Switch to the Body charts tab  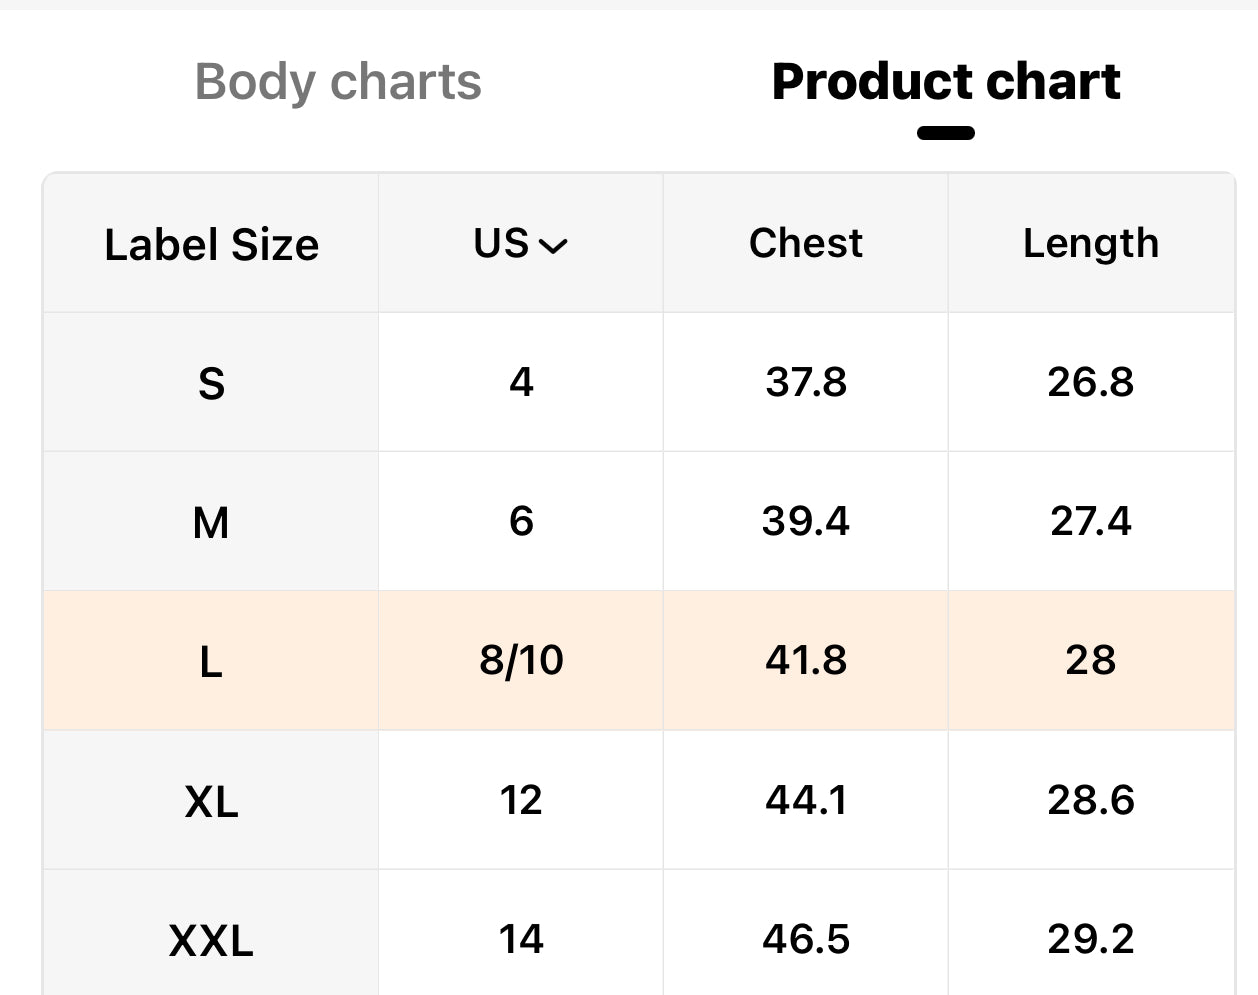(x=338, y=82)
